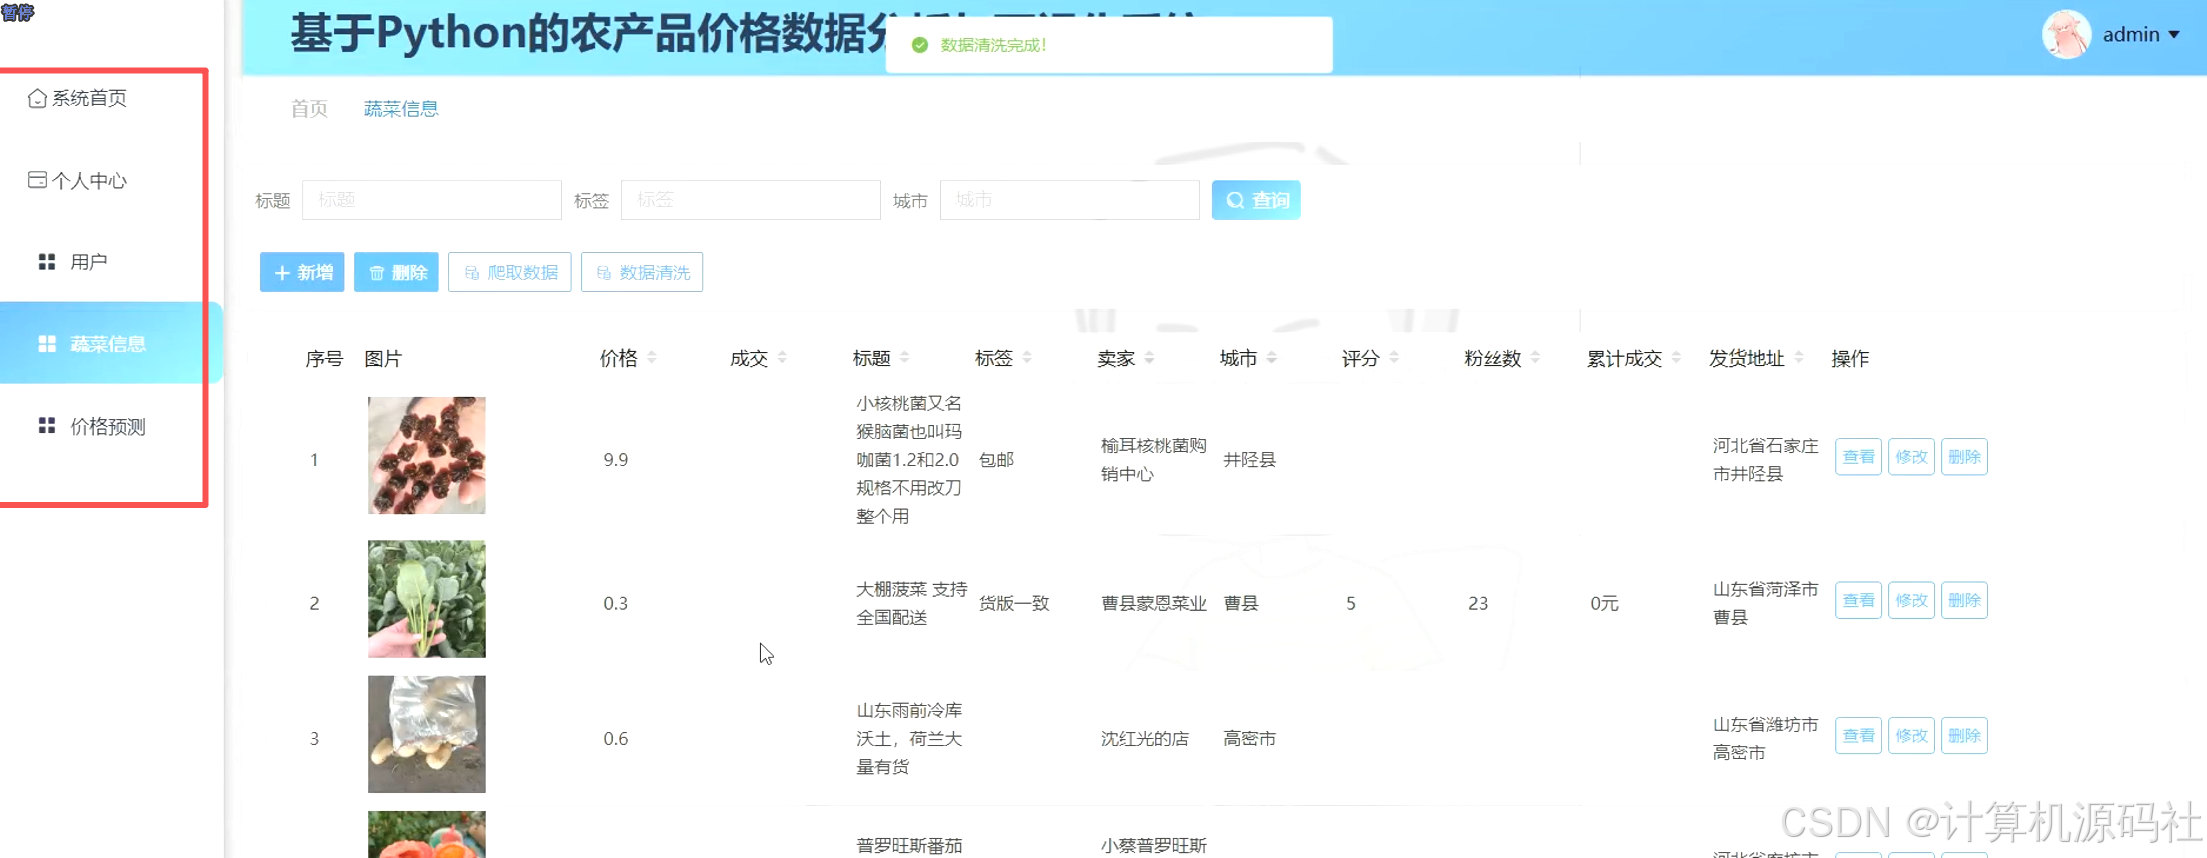Select 蔬菜信息 in the sidebar
The image size is (2207, 858).
click(110, 344)
